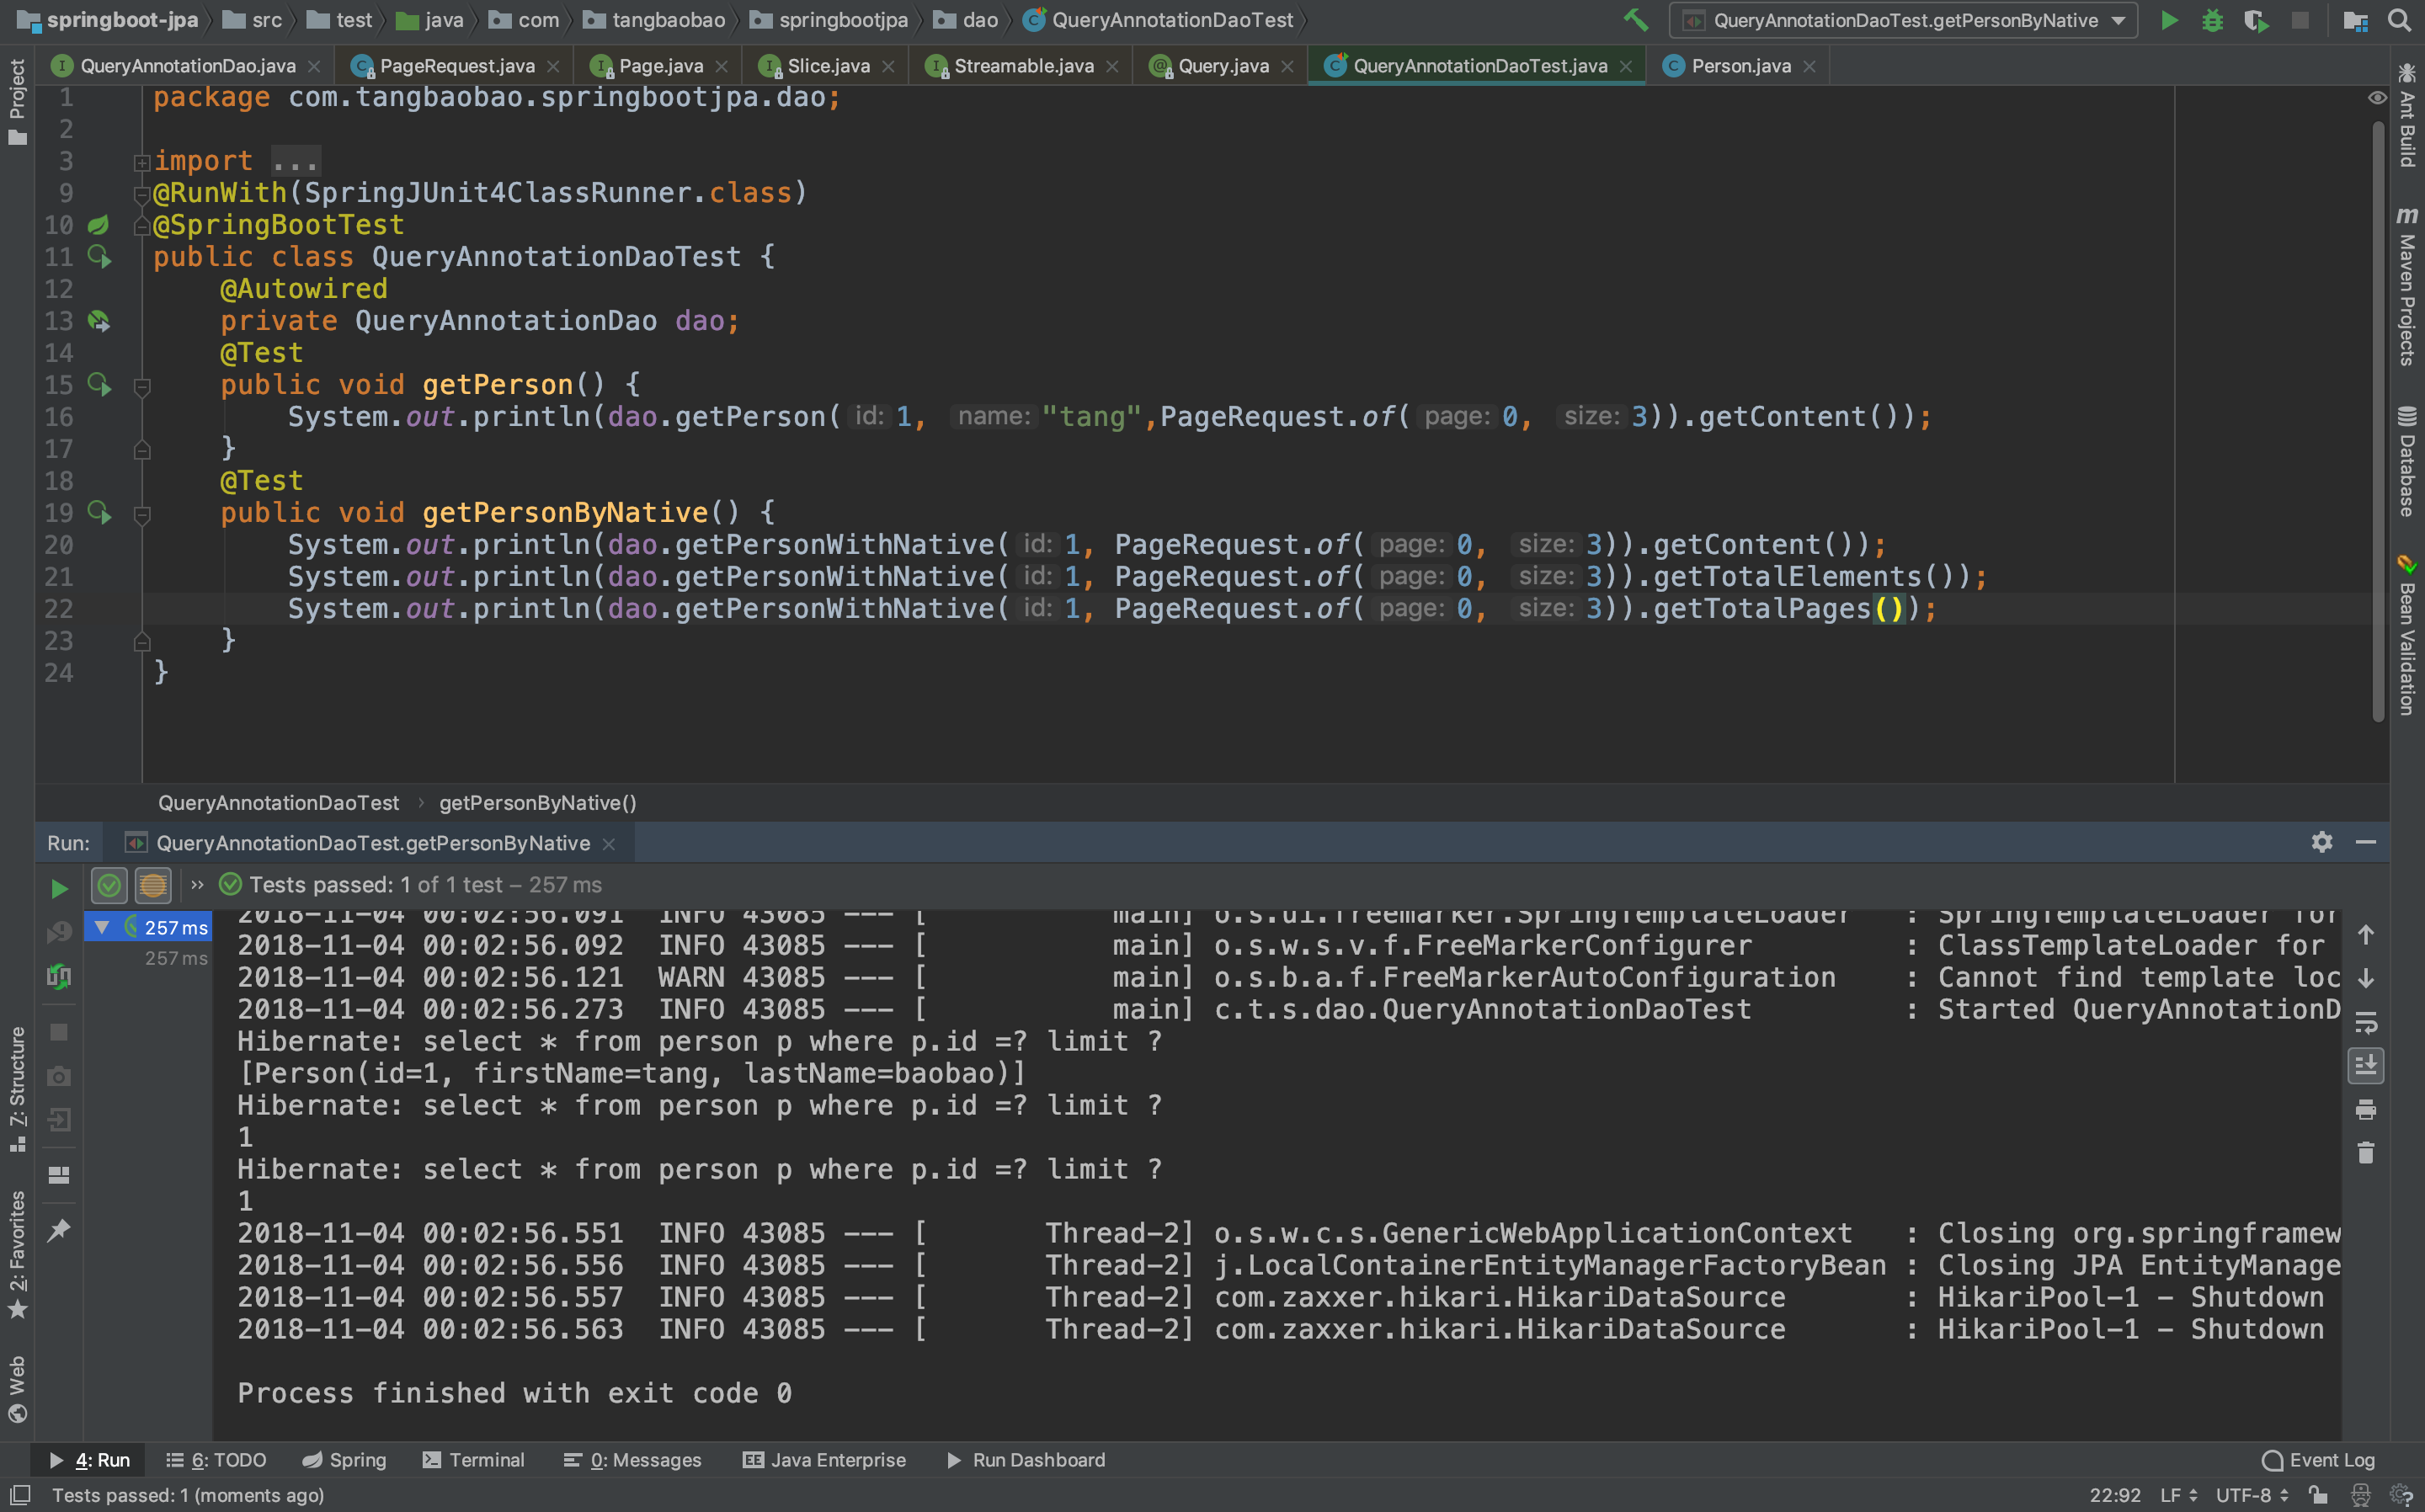This screenshot has width=2425, height=1512.
Task: Collapse the 257 ms test tree node
Action: pyautogui.click(x=101, y=927)
